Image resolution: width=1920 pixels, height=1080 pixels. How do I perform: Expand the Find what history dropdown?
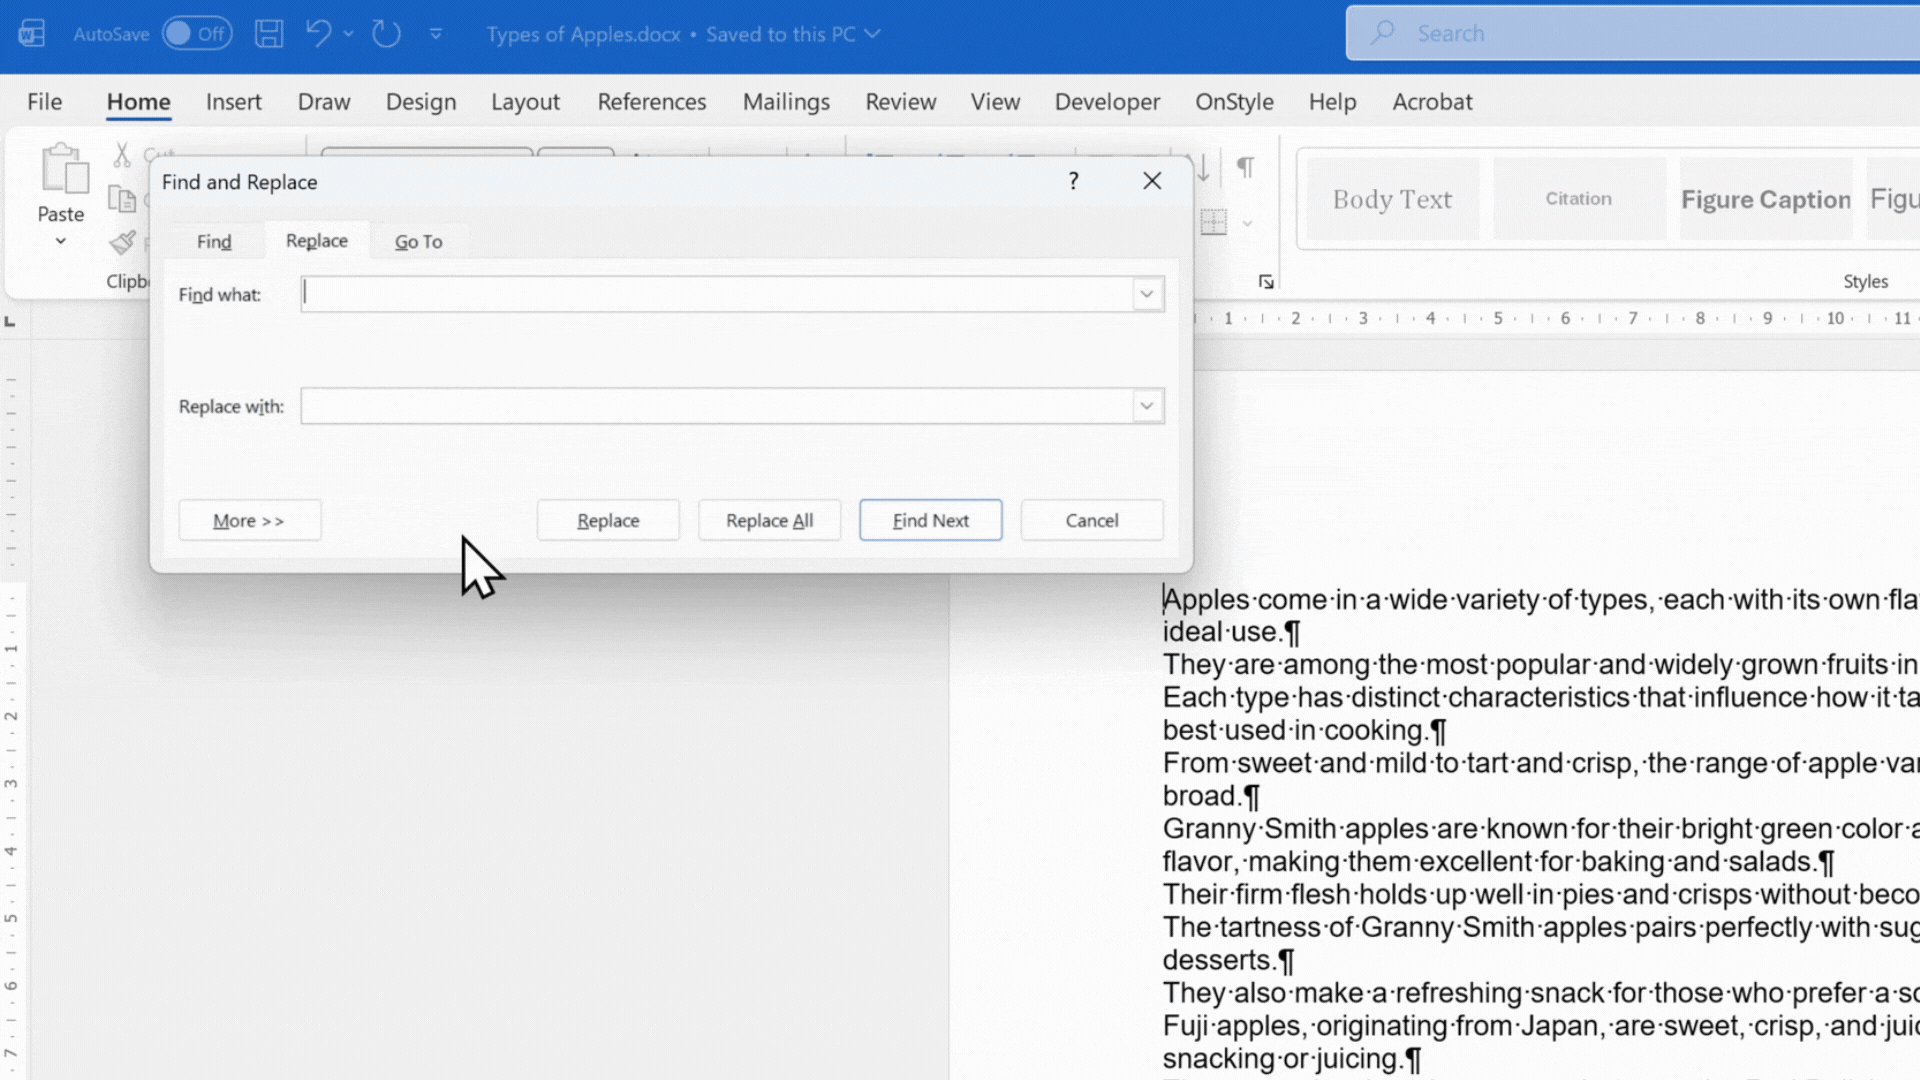1147,294
